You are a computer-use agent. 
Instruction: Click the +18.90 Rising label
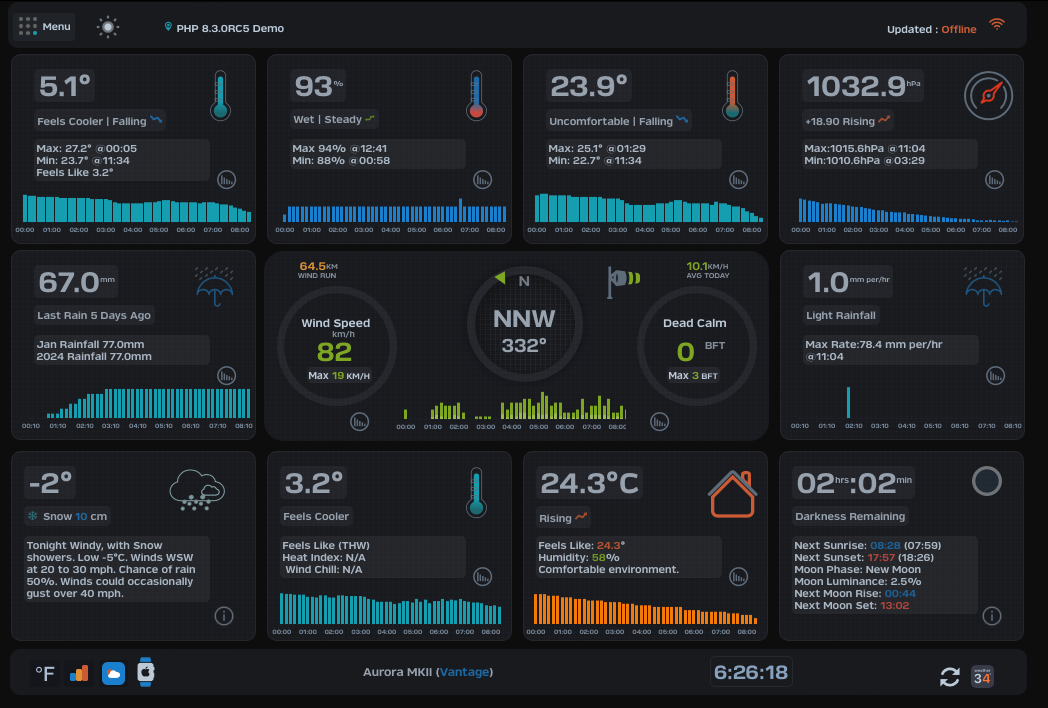[847, 121]
